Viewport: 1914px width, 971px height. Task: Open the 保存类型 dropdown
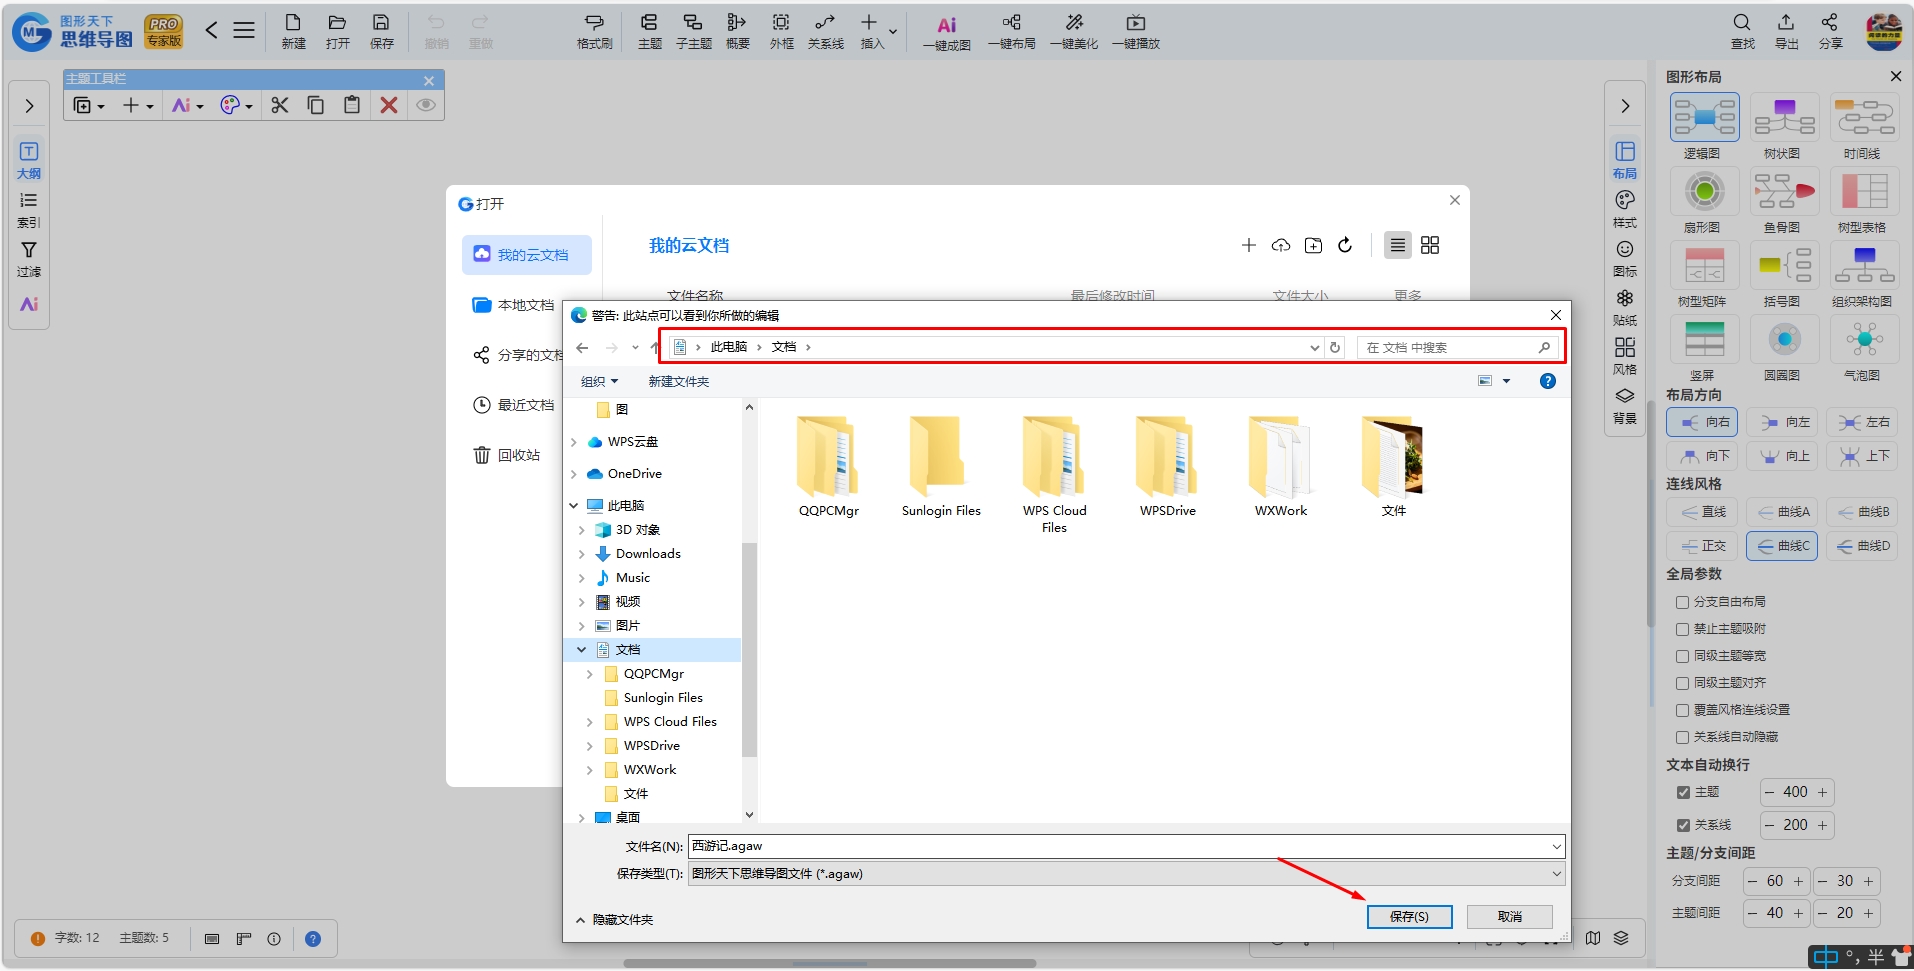pyautogui.click(x=1126, y=874)
